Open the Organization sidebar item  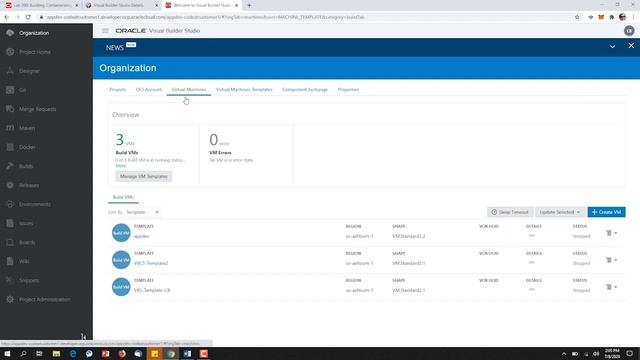click(34, 33)
